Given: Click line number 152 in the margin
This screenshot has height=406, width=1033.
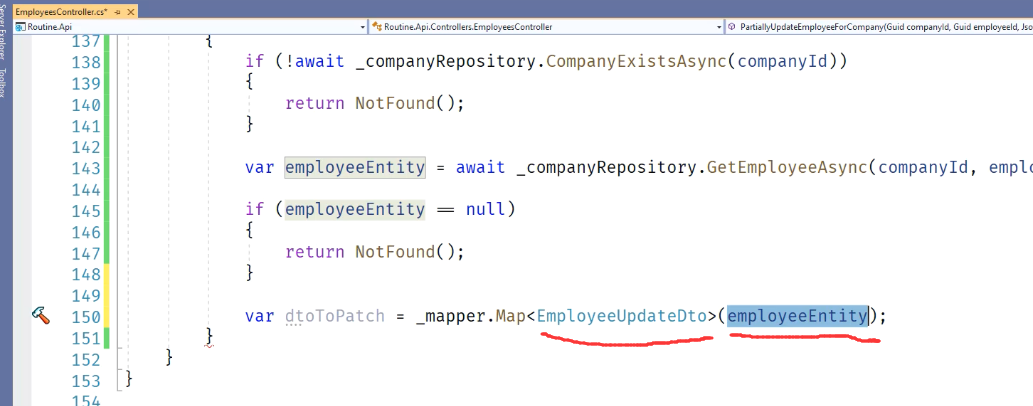Looking at the screenshot, I should [86, 359].
